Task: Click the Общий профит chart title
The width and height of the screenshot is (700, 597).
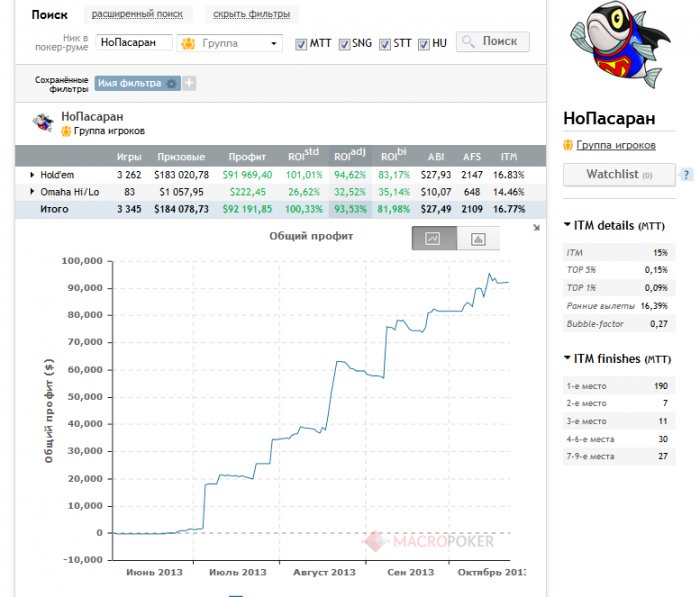Action: 311,236
